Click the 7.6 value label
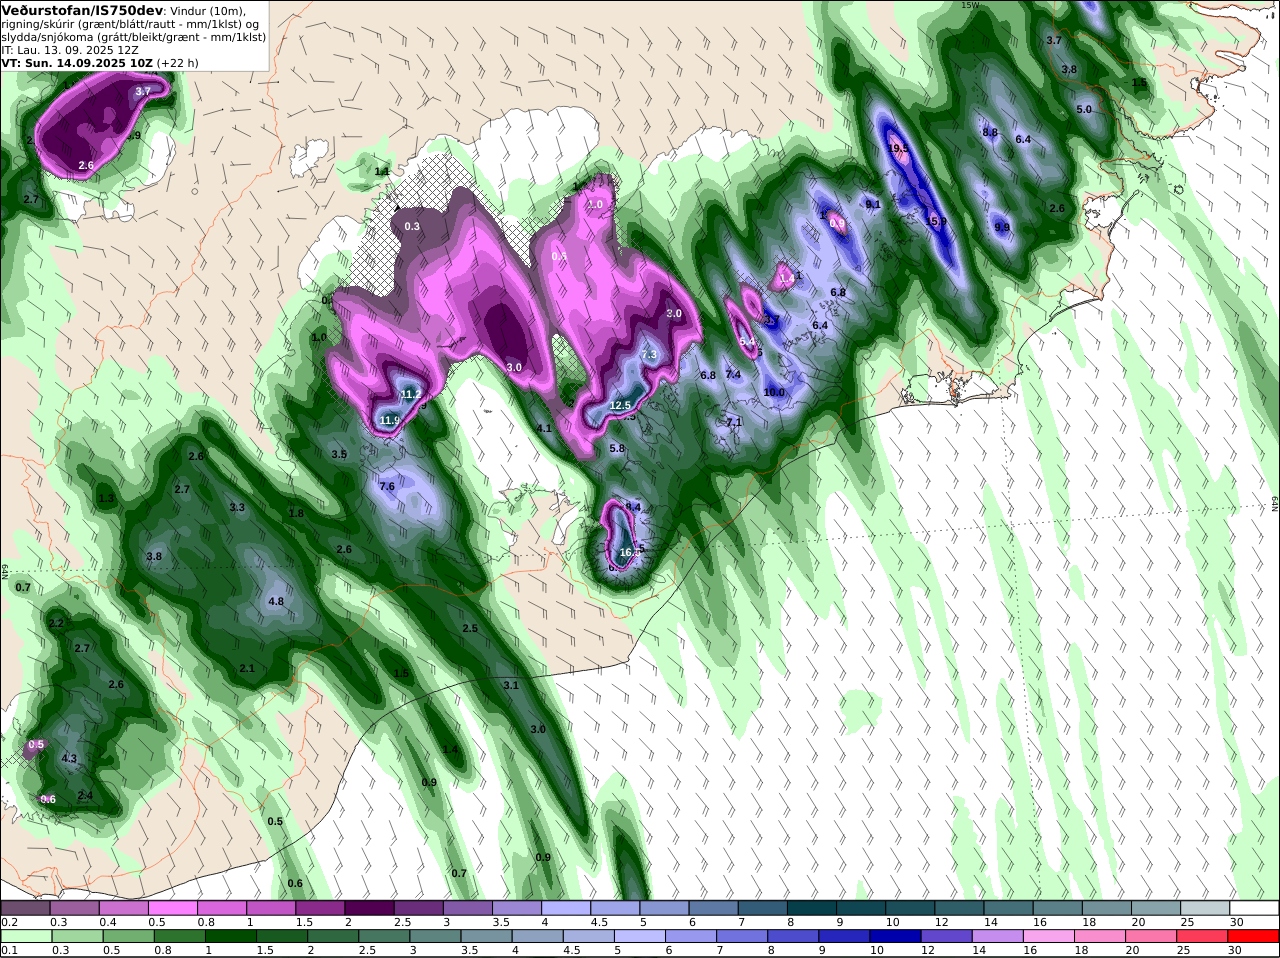This screenshot has height=958, width=1280. [387, 486]
